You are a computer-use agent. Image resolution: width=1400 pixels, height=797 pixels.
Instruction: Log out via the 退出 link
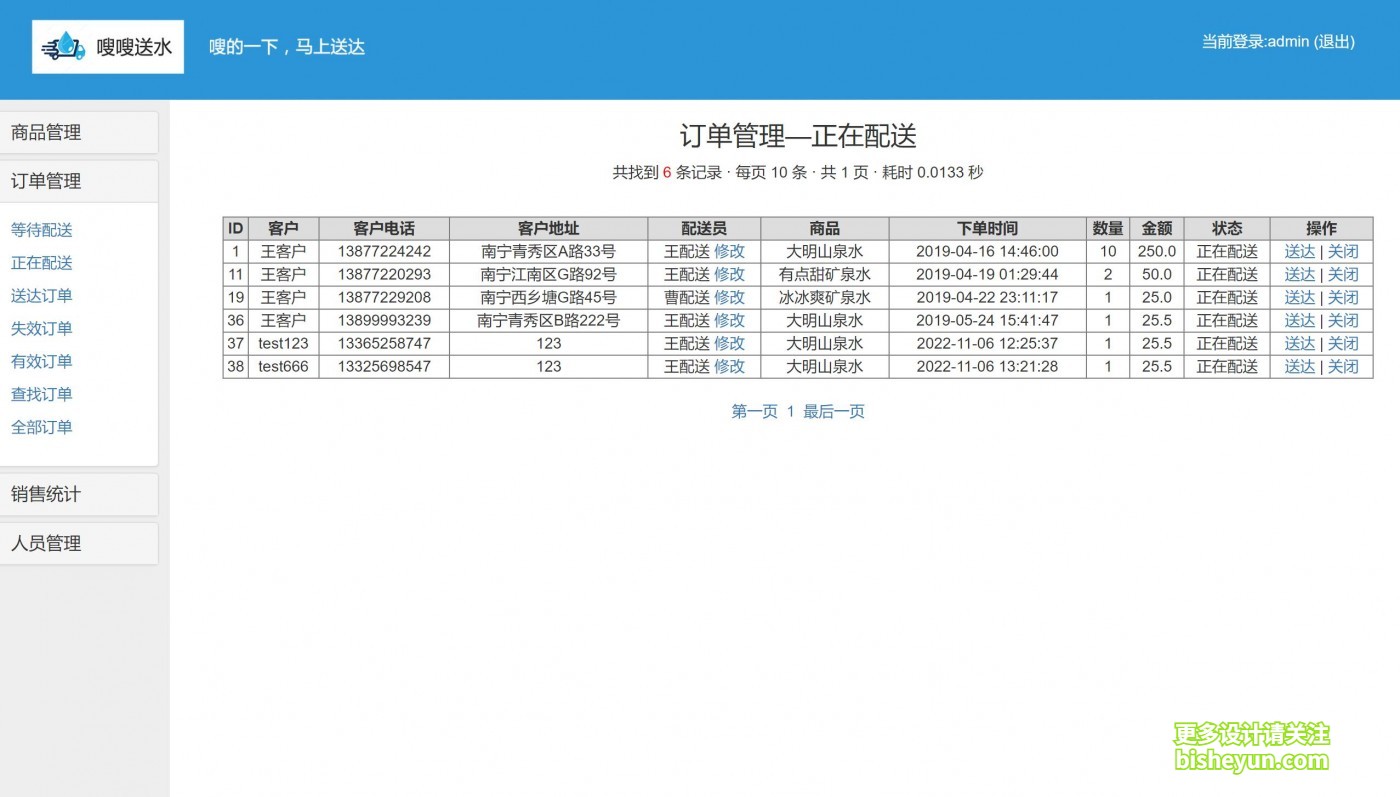pyautogui.click(x=1334, y=42)
